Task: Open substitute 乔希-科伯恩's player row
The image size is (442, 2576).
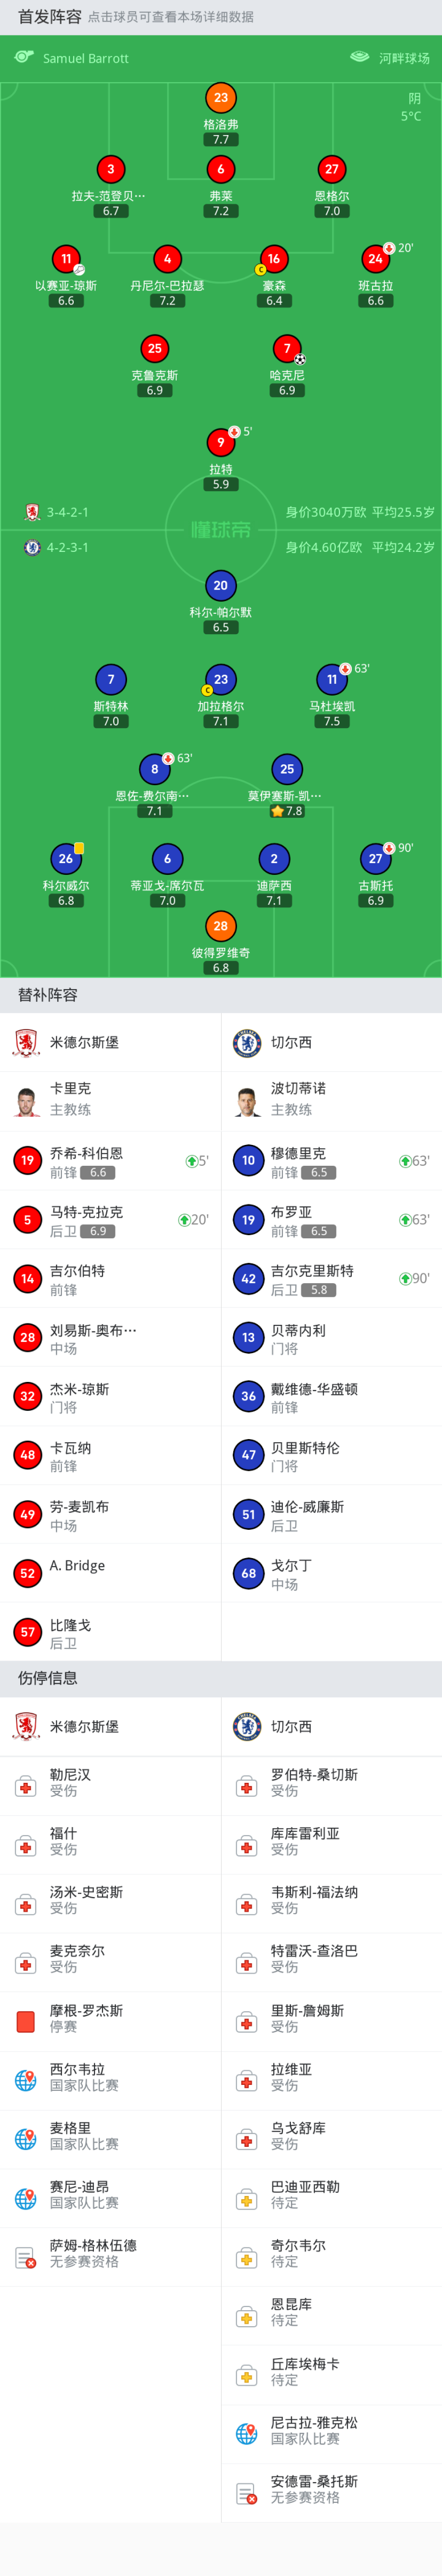Action: pyautogui.click(x=110, y=1160)
